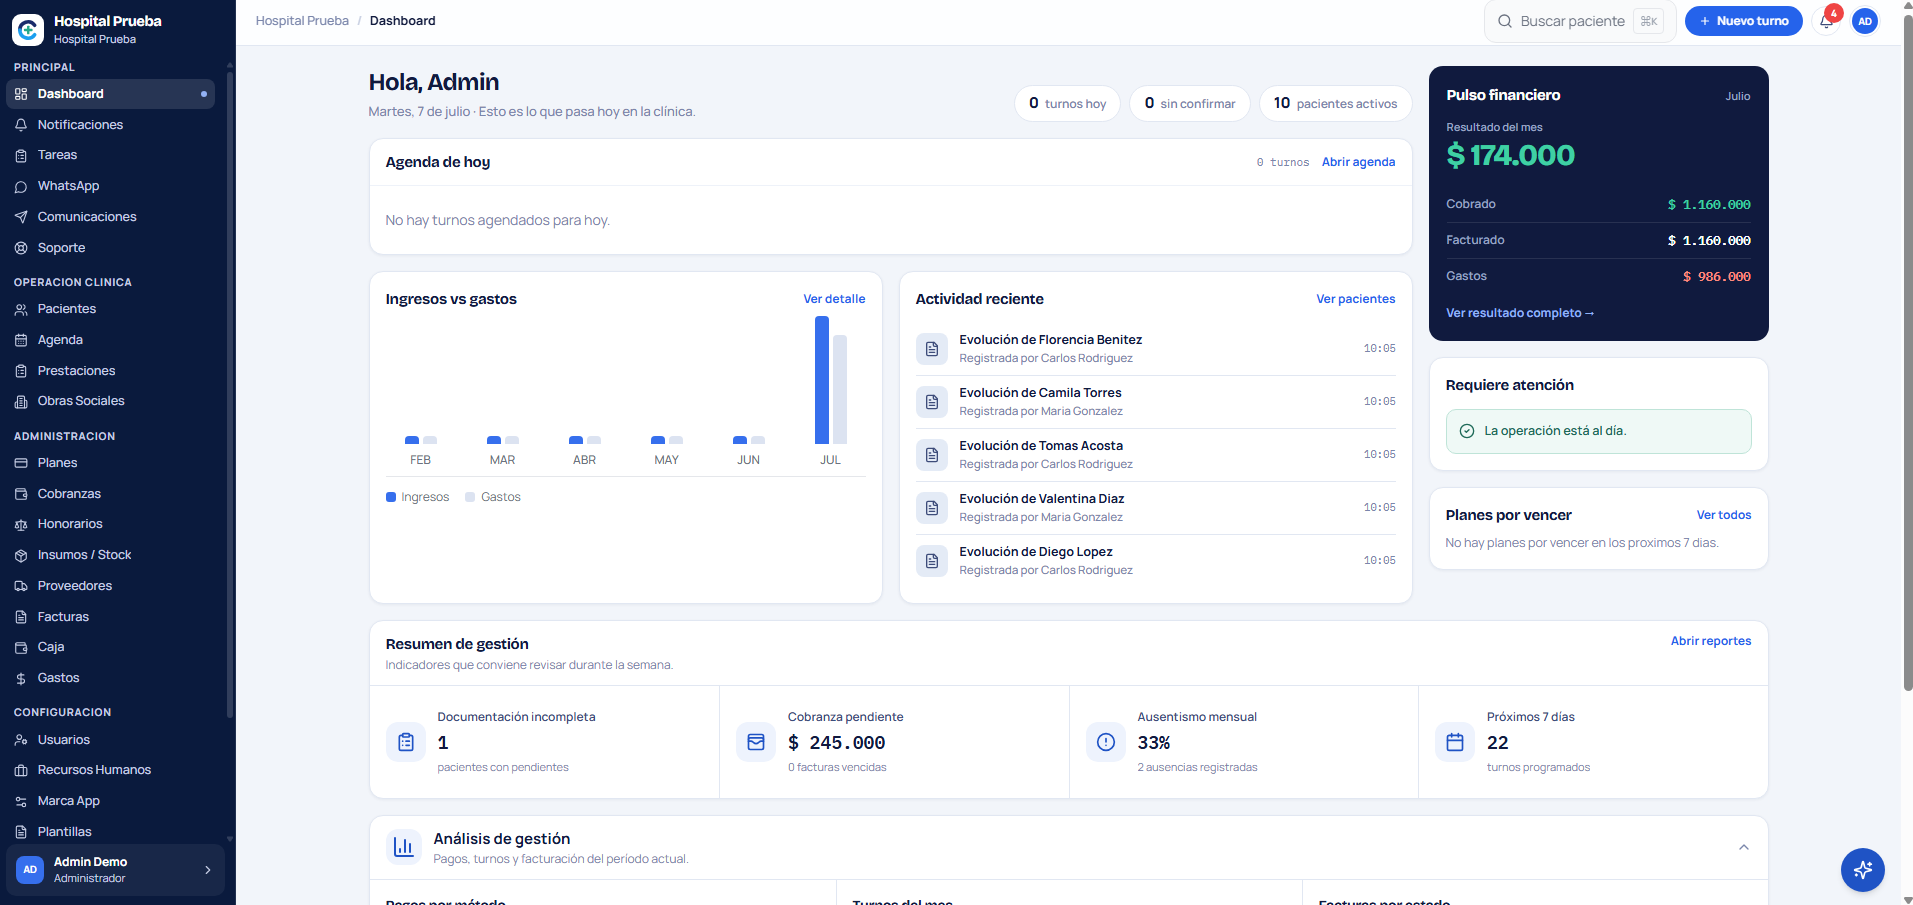The width and height of the screenshot is (1913, 905).
Task: Click the JUL income bar in chart
Action: [822, 380]
